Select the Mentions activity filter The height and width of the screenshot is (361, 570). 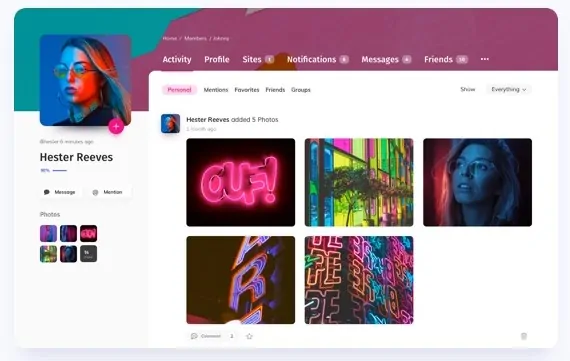click(216, 90)
